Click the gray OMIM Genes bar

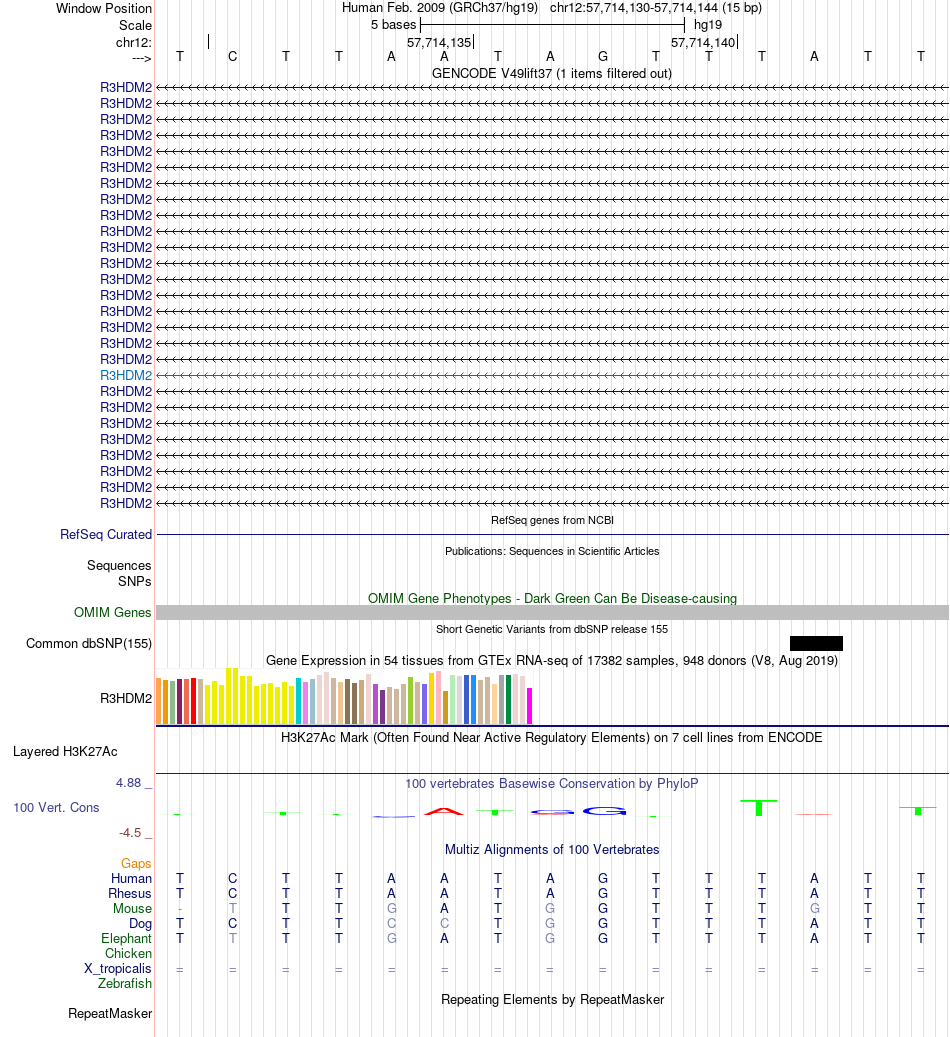[552, 612]
